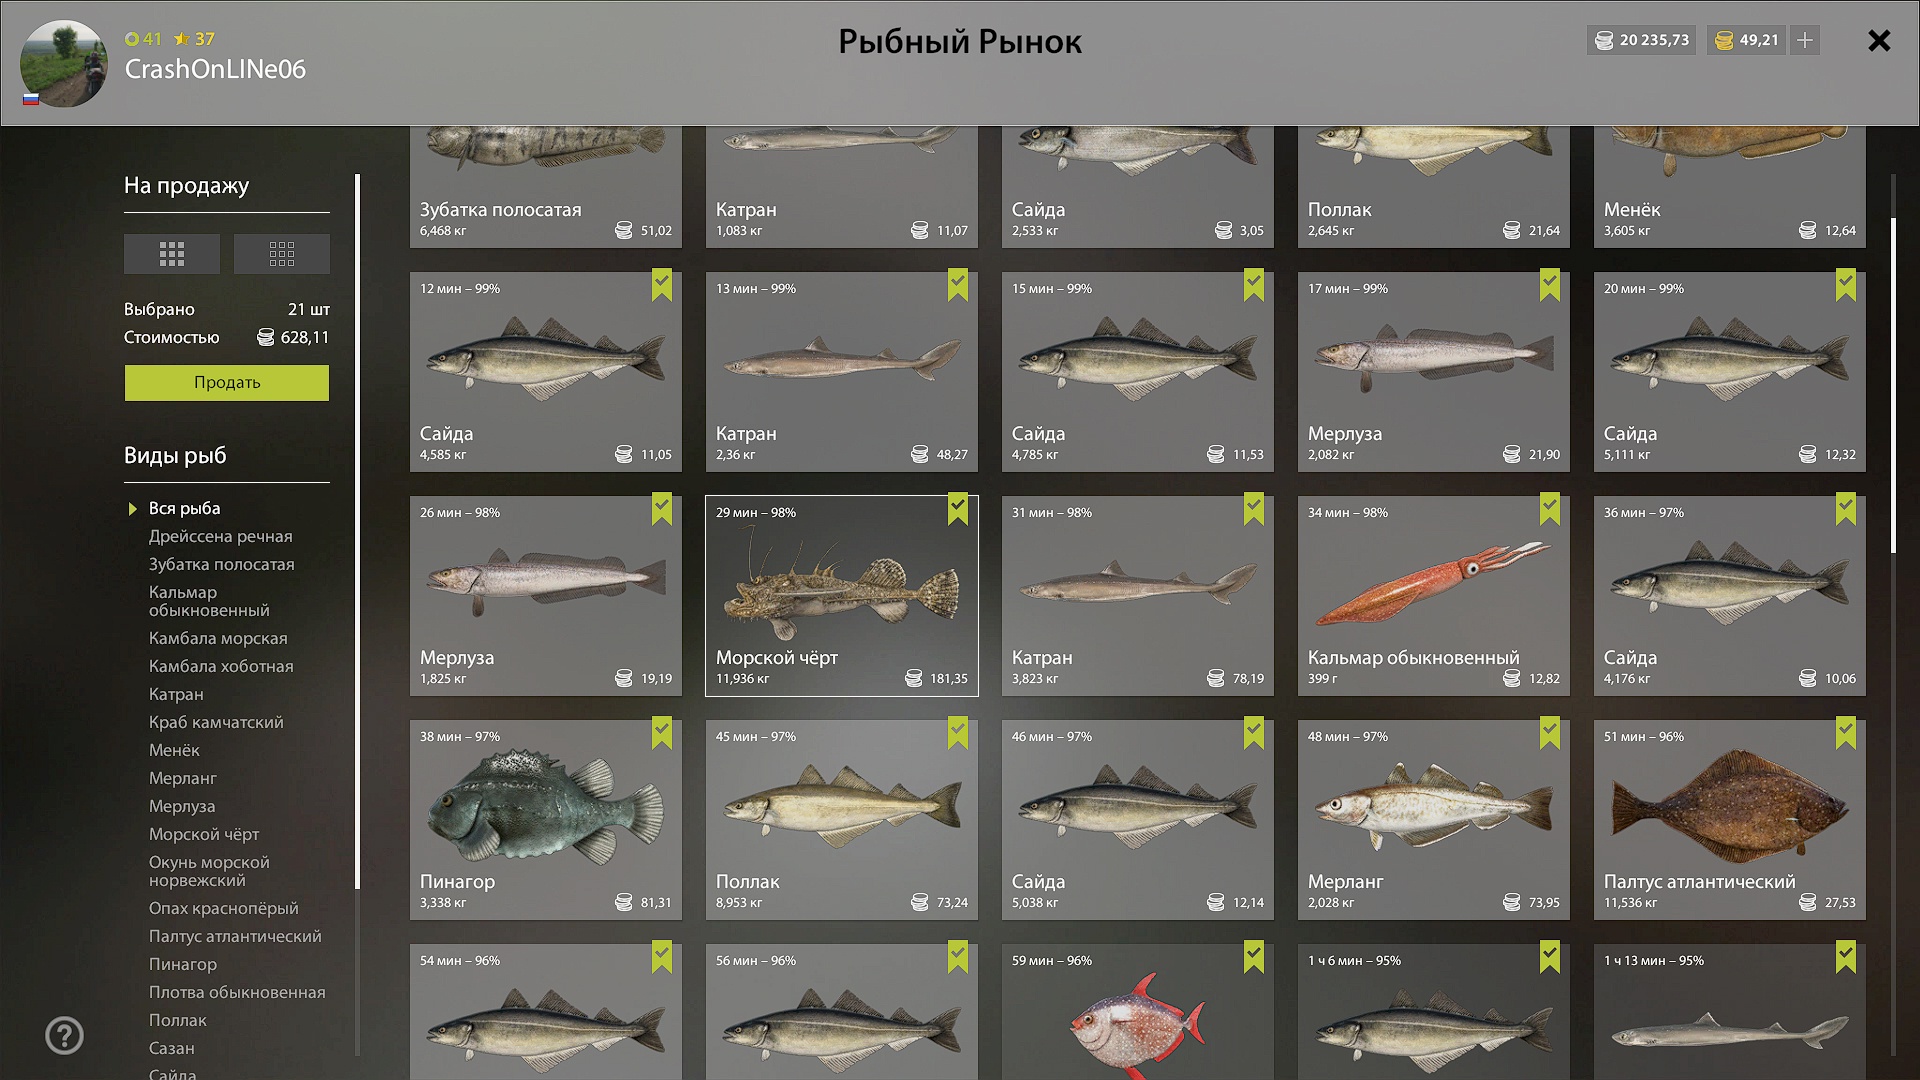This screenshot has height=1080, width=1920.
Task: Click the gold coins balance 49,21
Action: coord(1747,40)
